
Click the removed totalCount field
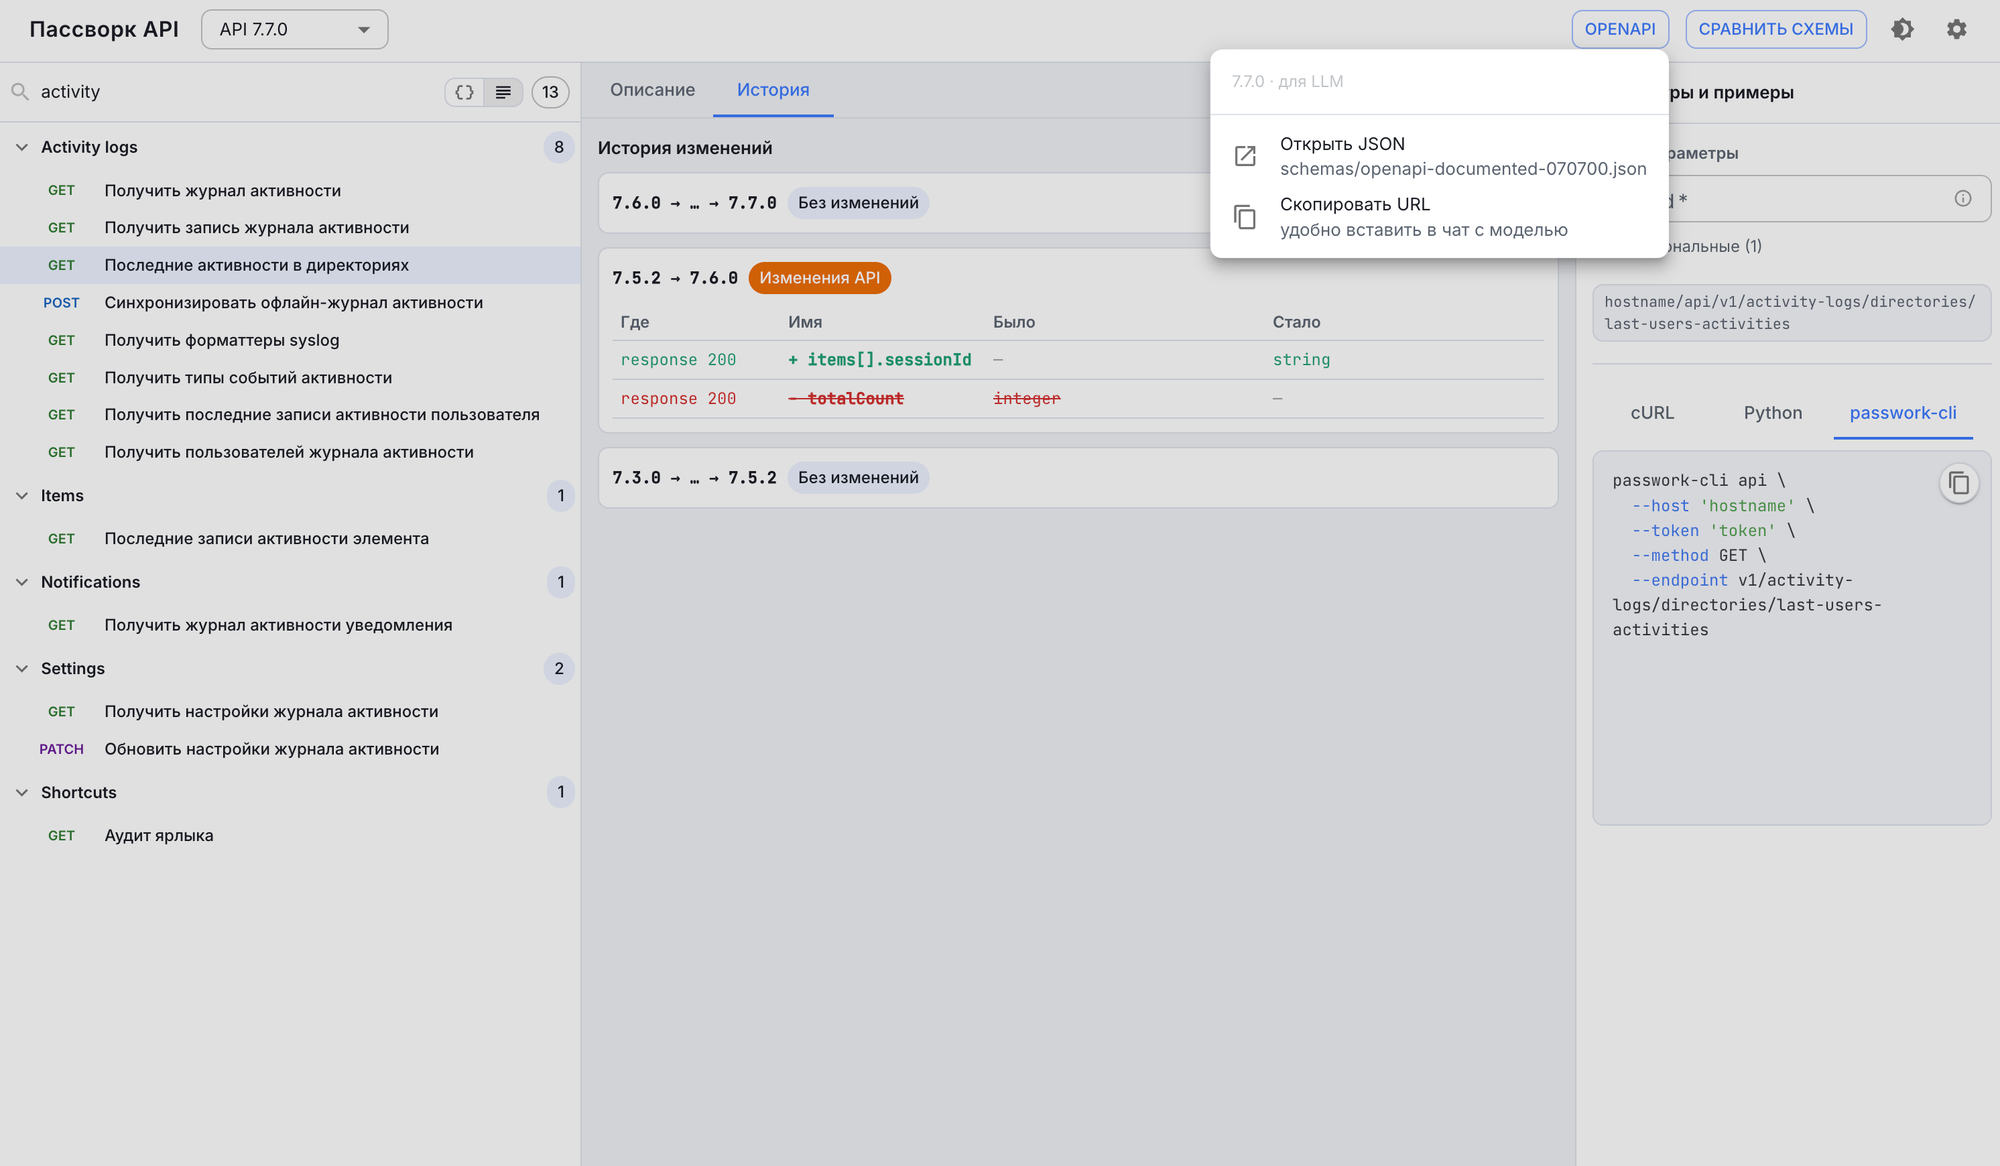pos(846,399)
